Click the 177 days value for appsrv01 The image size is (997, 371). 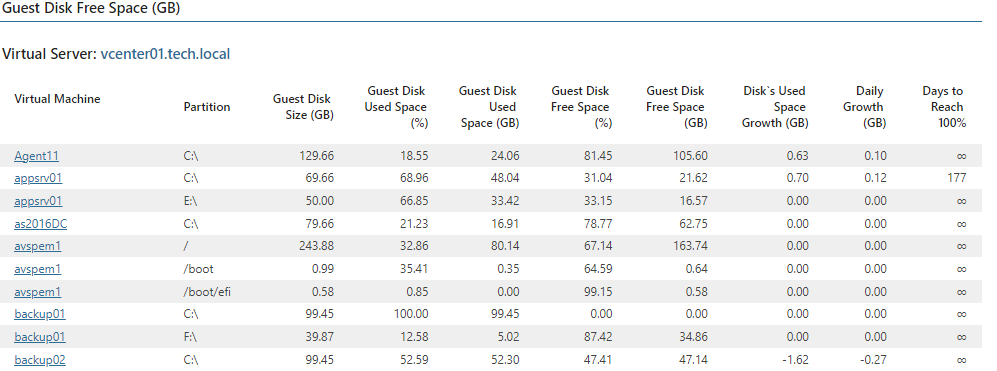(956, 178)
